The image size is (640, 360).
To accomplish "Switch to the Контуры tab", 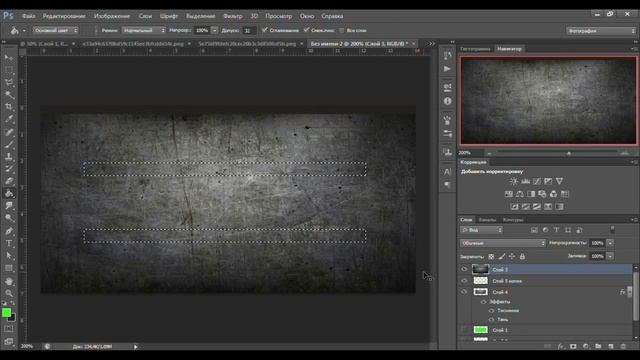I will (513, 220).
